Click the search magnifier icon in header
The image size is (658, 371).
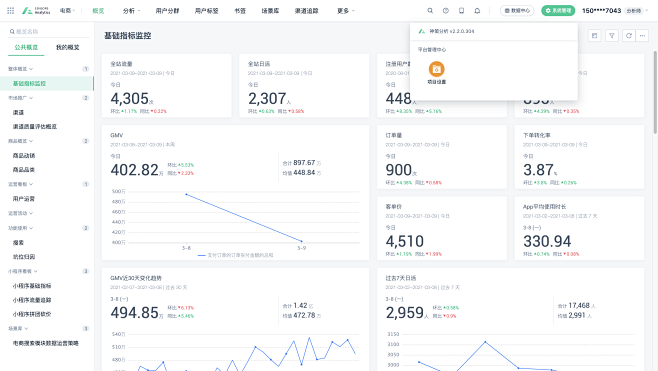tap(430, 10)
